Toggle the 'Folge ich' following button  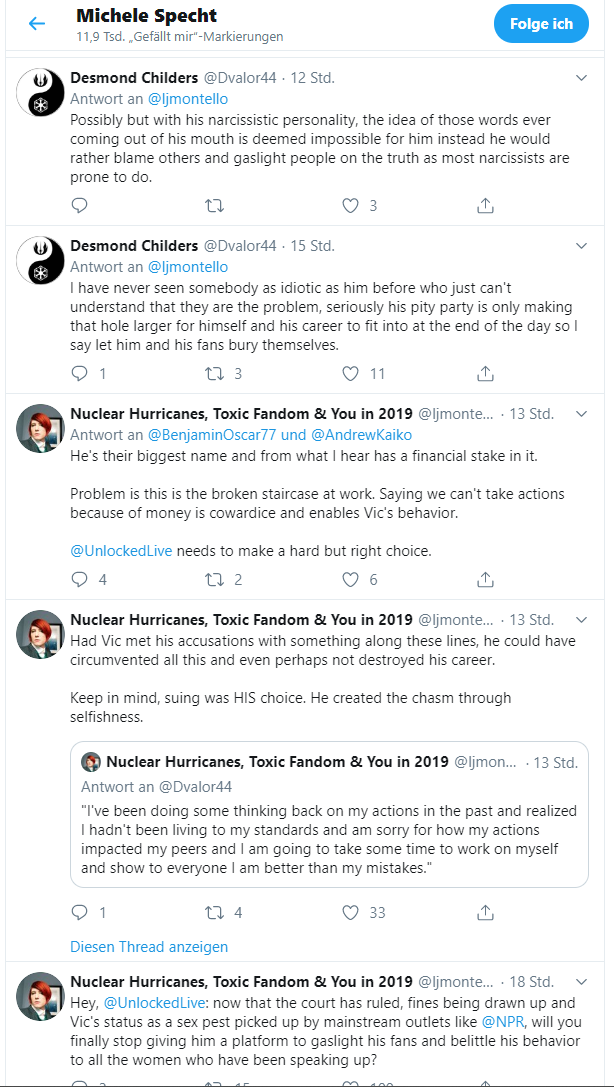click(541, 24)
